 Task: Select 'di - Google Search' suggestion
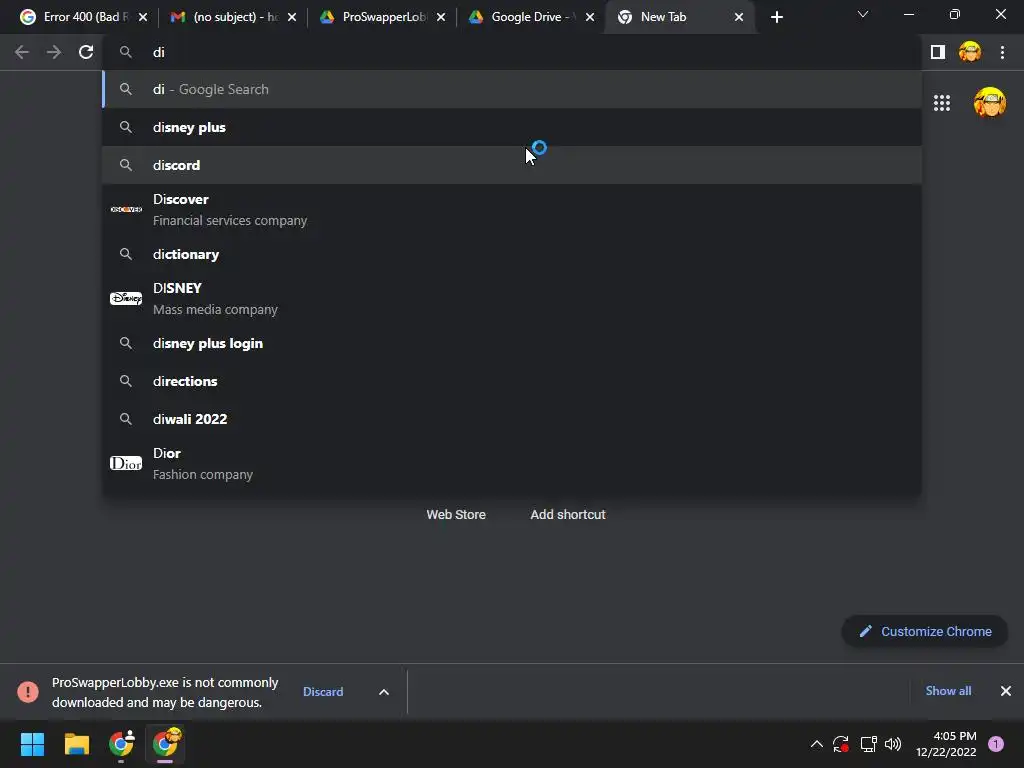[x=511, y=89]
